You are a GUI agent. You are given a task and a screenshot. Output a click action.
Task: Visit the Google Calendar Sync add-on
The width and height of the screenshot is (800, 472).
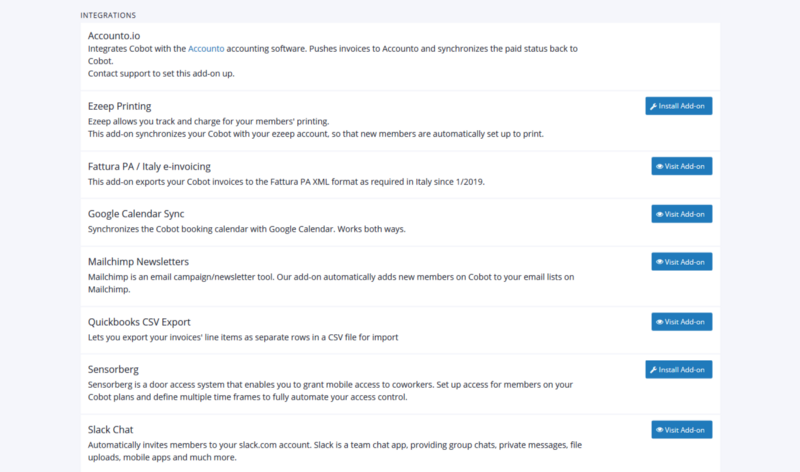point(682,214)
